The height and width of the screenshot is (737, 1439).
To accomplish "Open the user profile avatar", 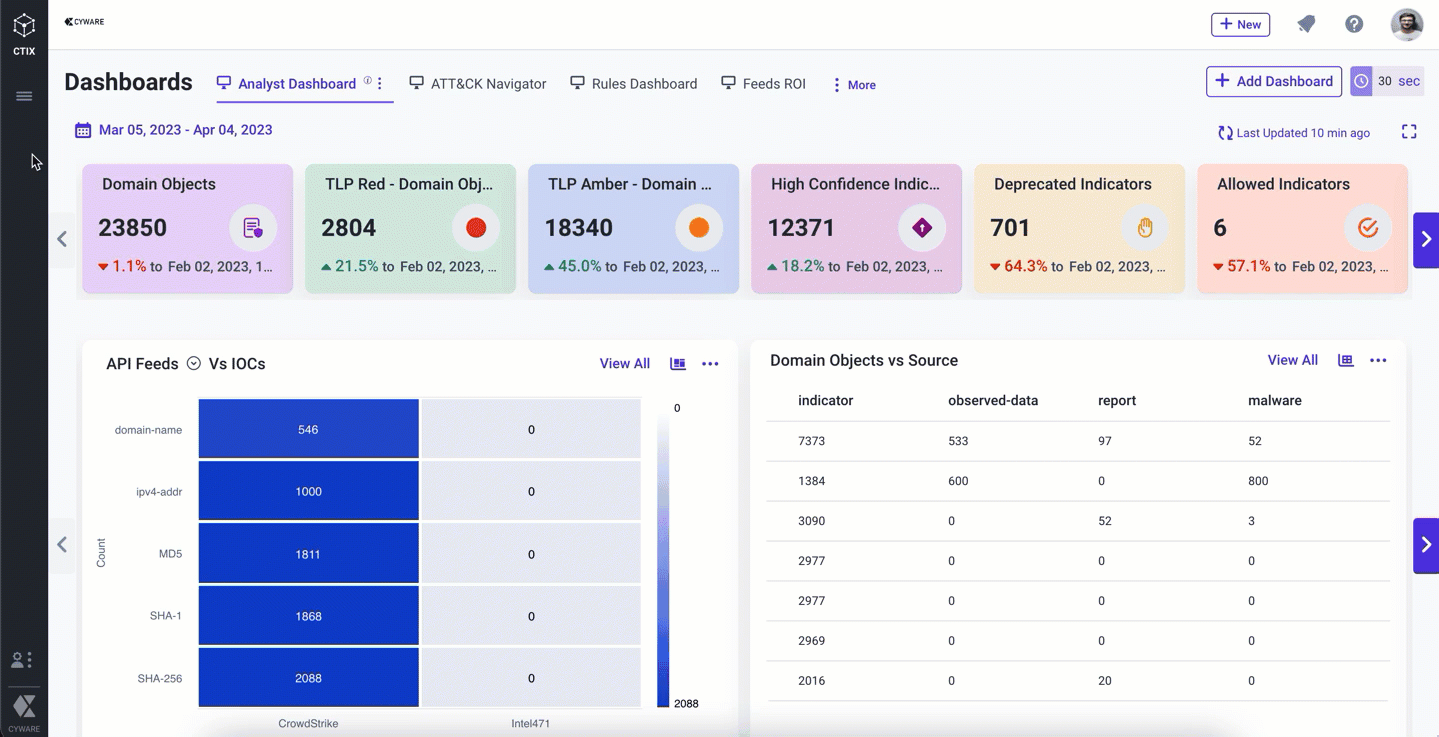I will (1407, 25).
